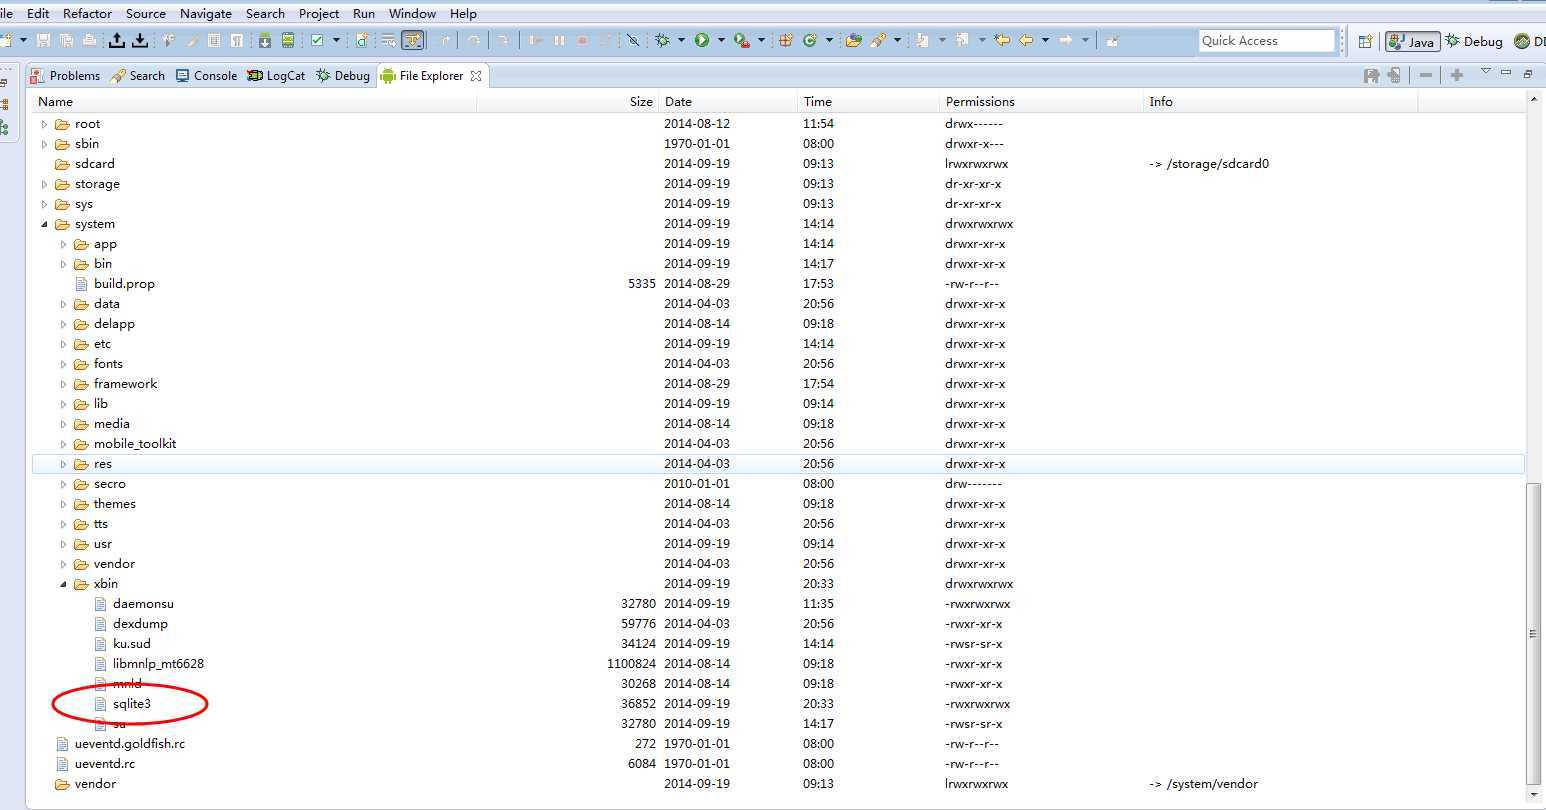Click the Time column header
This screenshot has width=1546, height=810.
click(869, 101)
